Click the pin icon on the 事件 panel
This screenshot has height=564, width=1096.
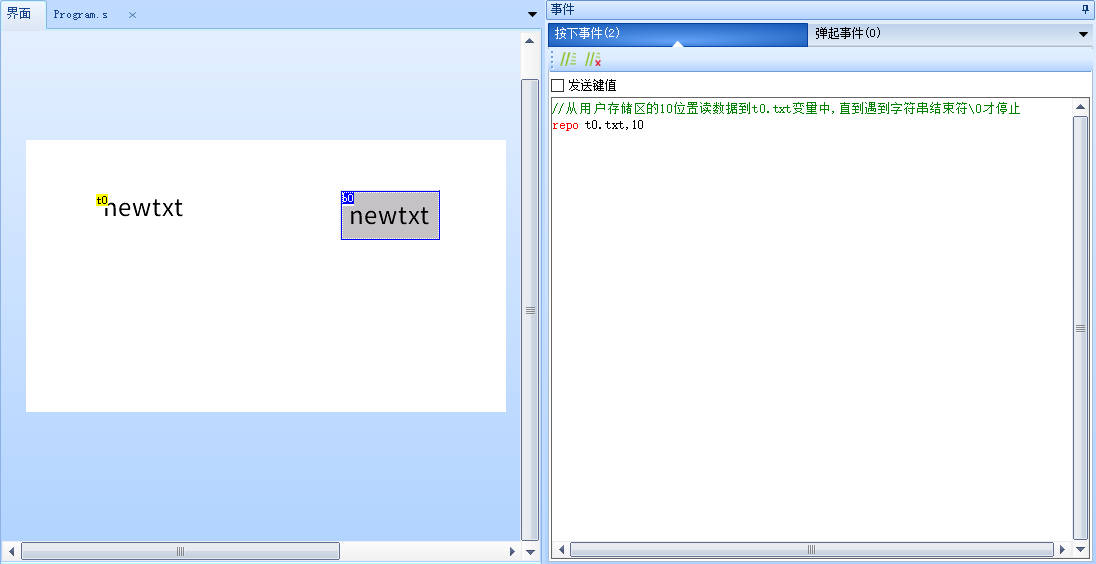click(x=1085, y=9)
